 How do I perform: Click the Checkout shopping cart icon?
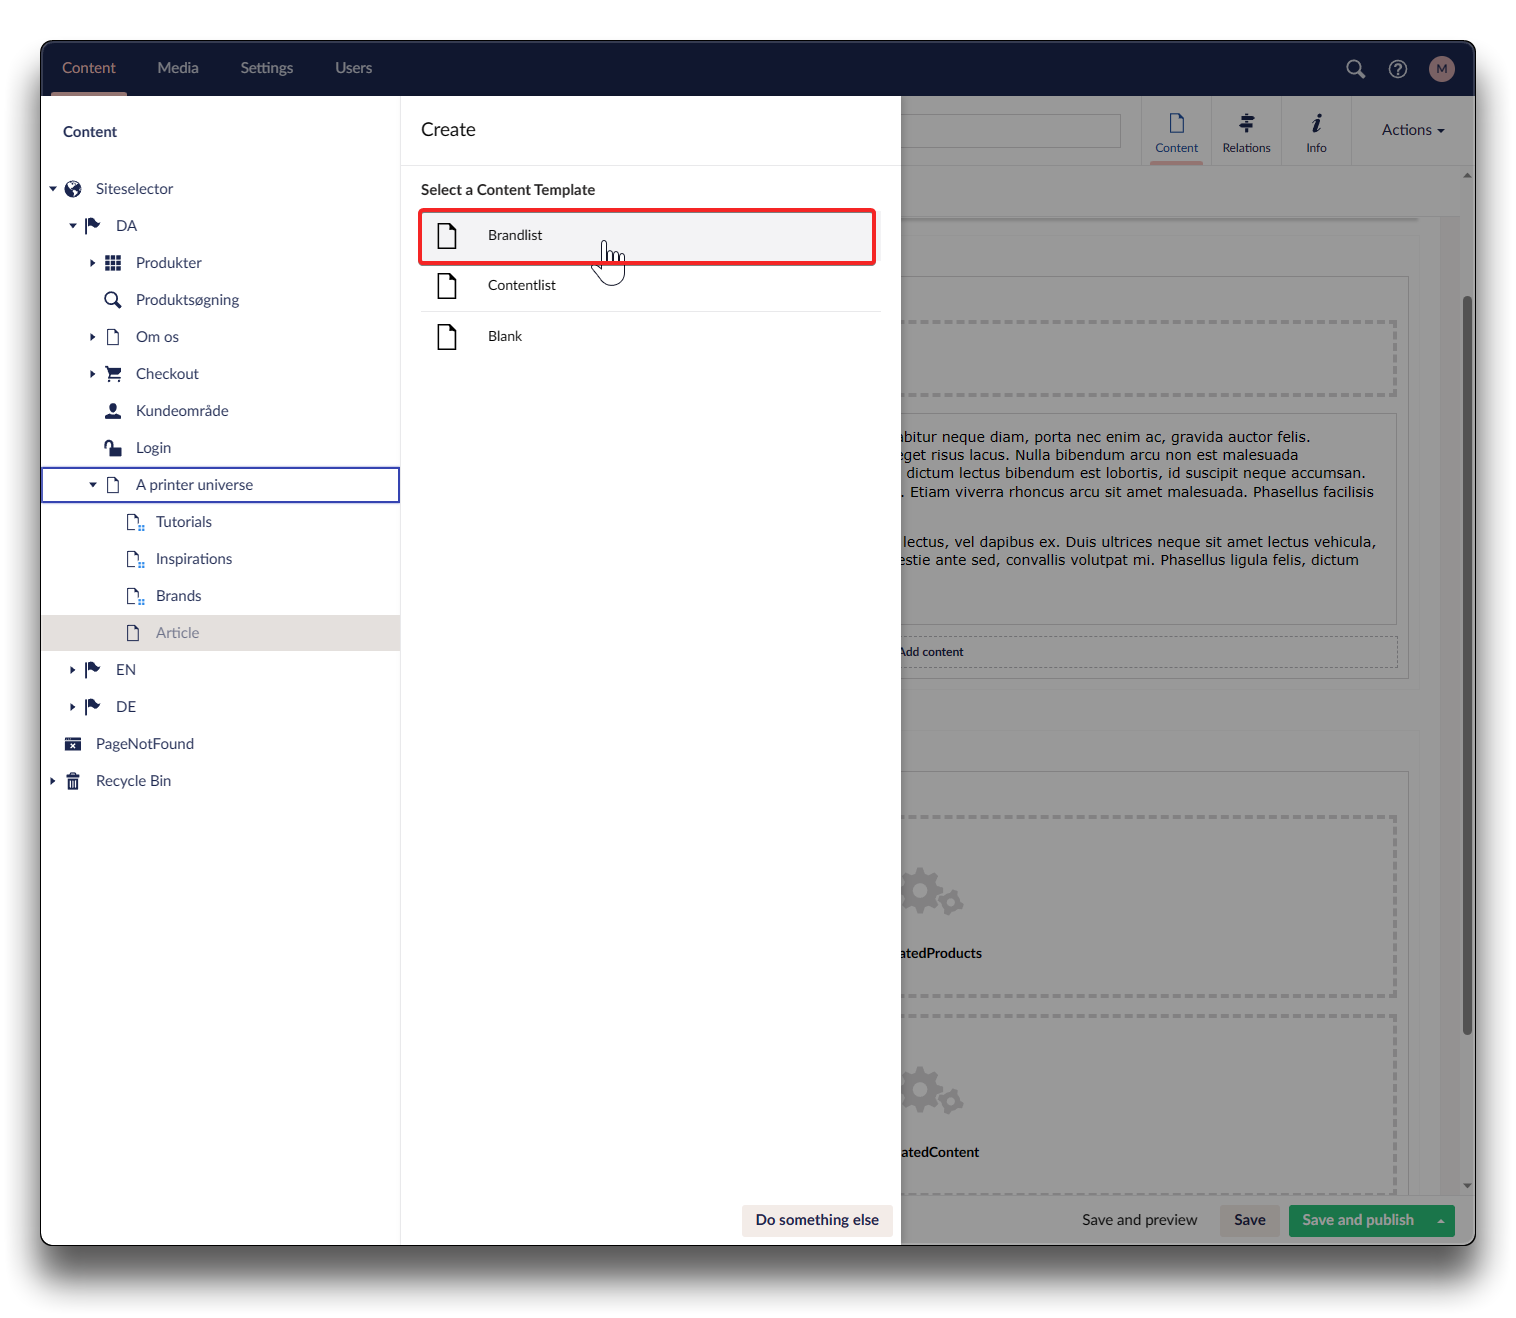click(x=113, y=374)
